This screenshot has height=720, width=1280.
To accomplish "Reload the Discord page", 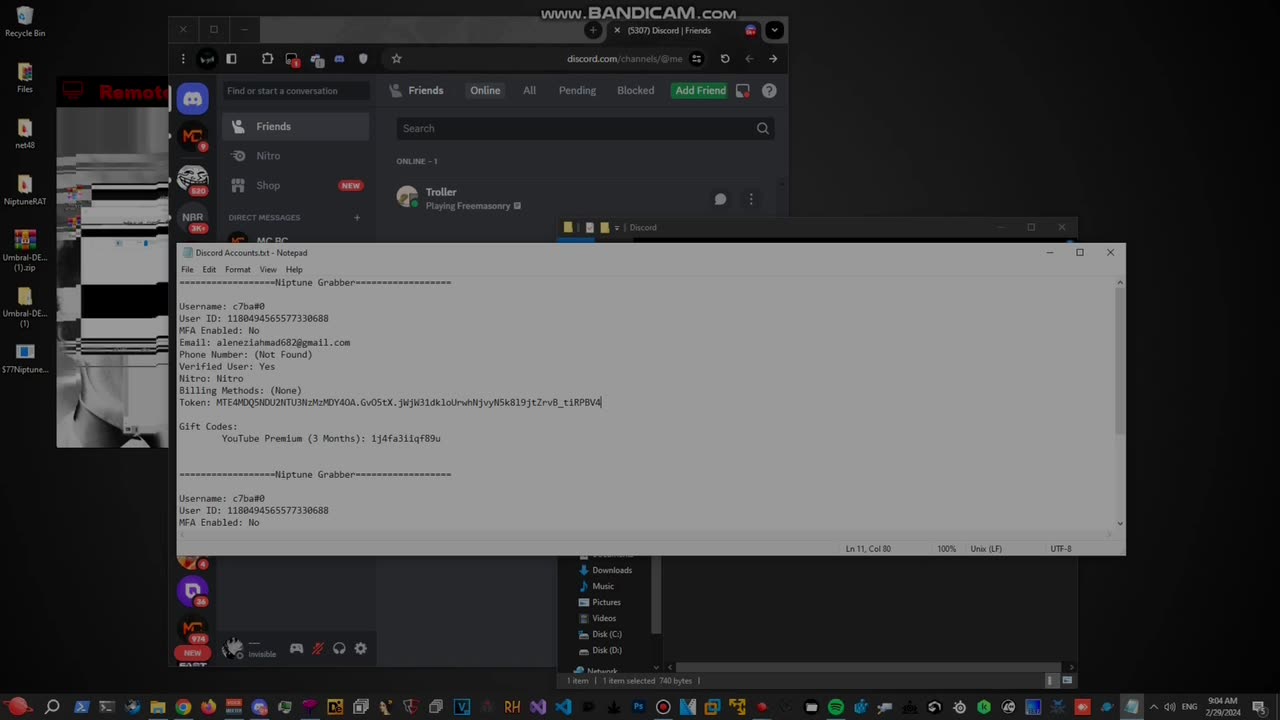I will coord(725,59).
